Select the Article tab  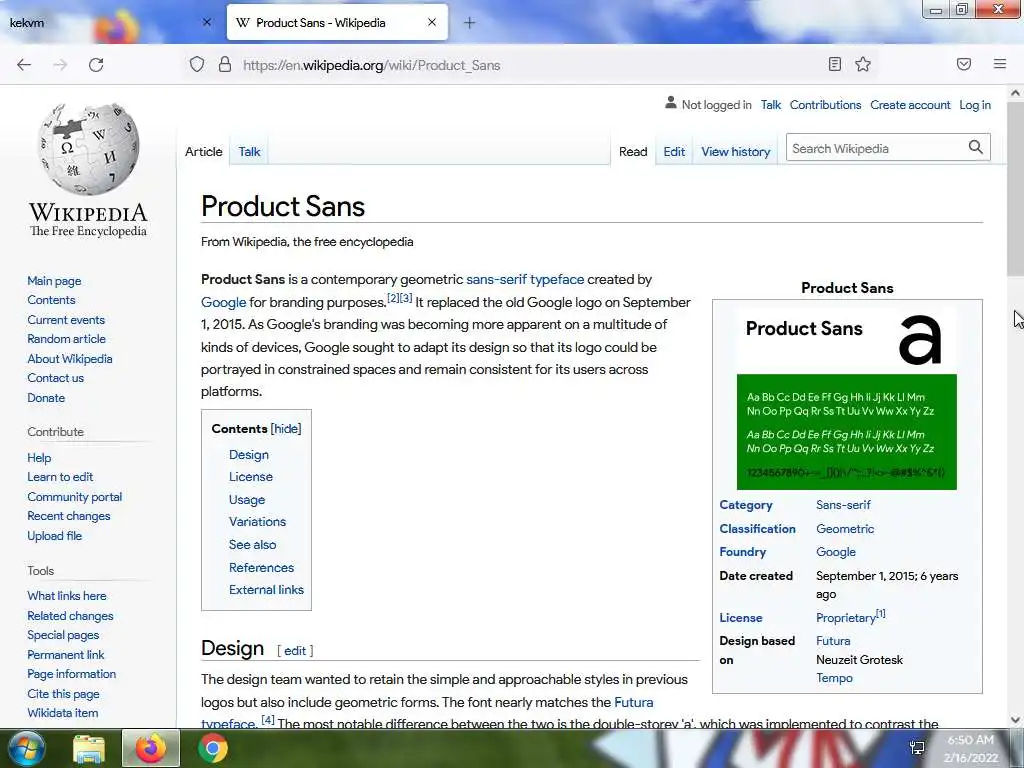click(x=204, y=152)
